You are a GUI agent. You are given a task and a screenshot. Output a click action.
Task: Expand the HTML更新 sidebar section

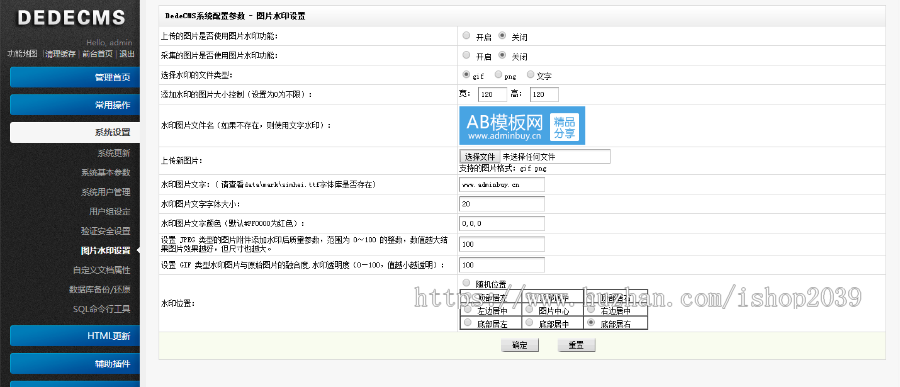75,336
